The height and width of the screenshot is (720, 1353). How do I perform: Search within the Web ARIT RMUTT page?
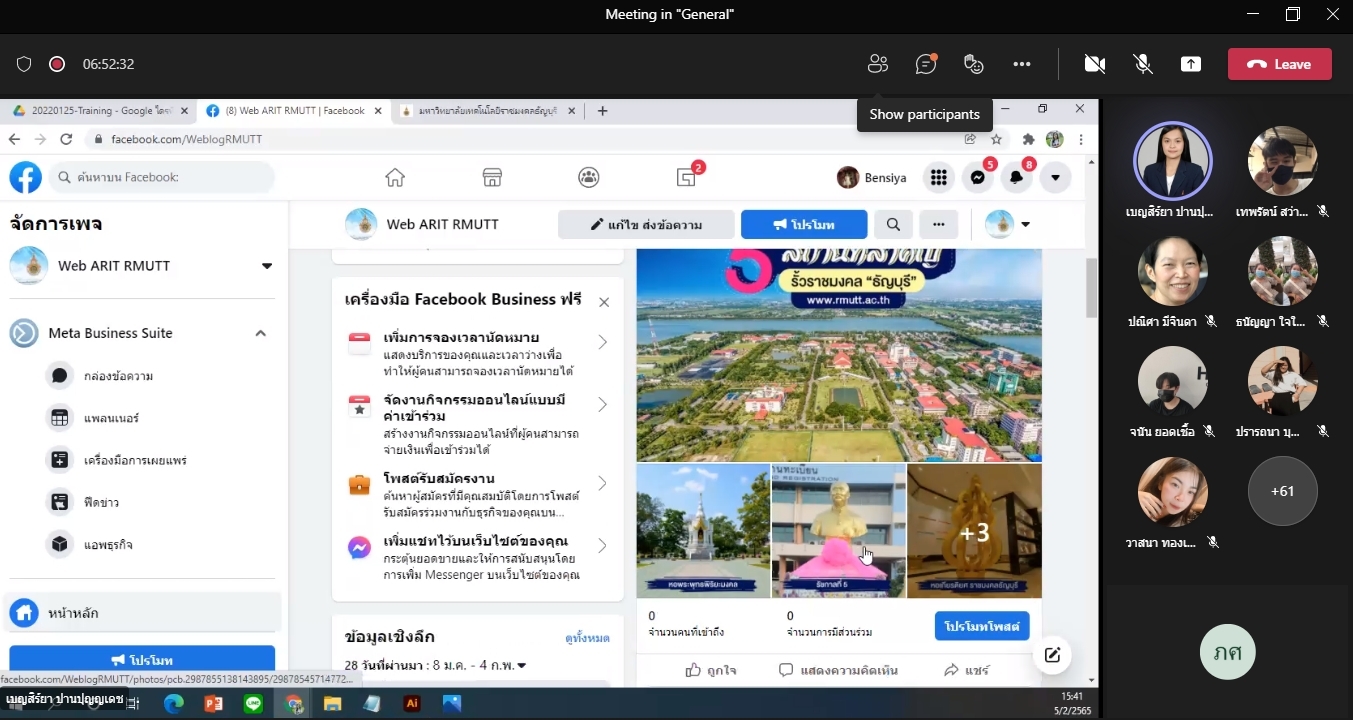pyautogui.click(x=893, y=225)
